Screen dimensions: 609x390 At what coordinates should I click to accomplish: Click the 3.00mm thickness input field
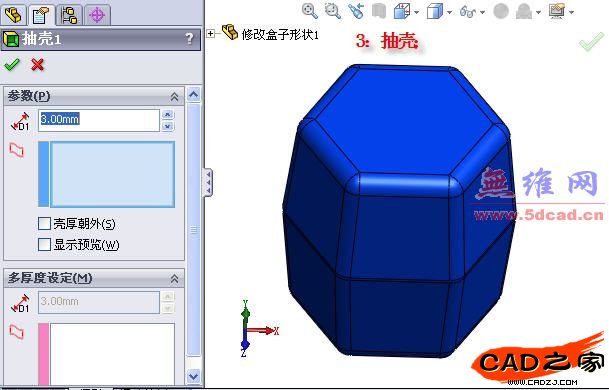(99, 120)
